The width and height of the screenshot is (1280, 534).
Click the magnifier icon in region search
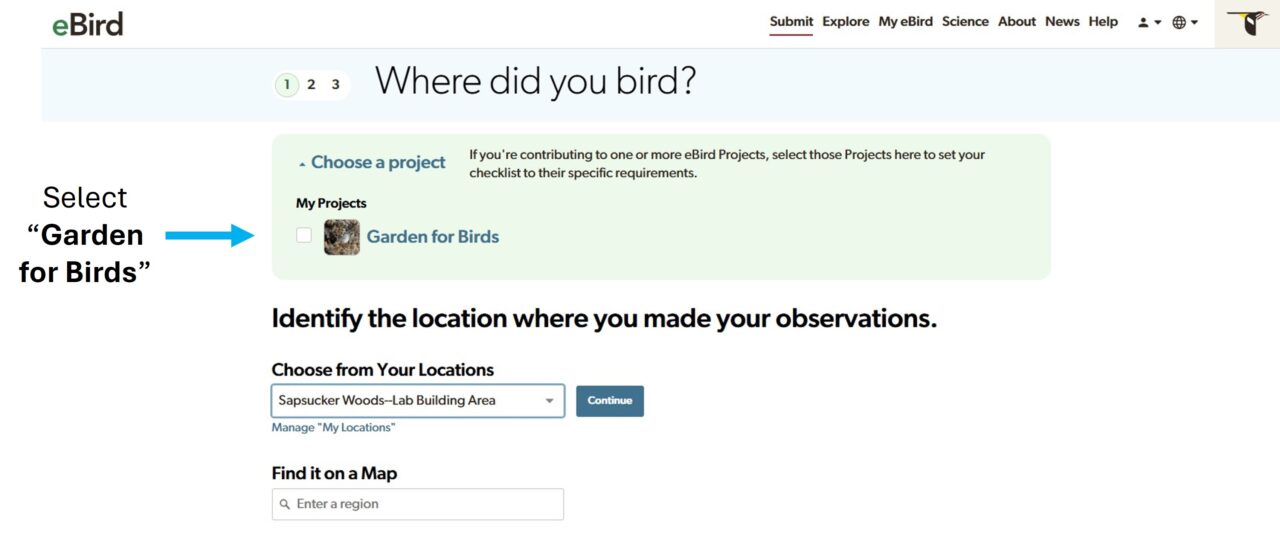[285, 504]
